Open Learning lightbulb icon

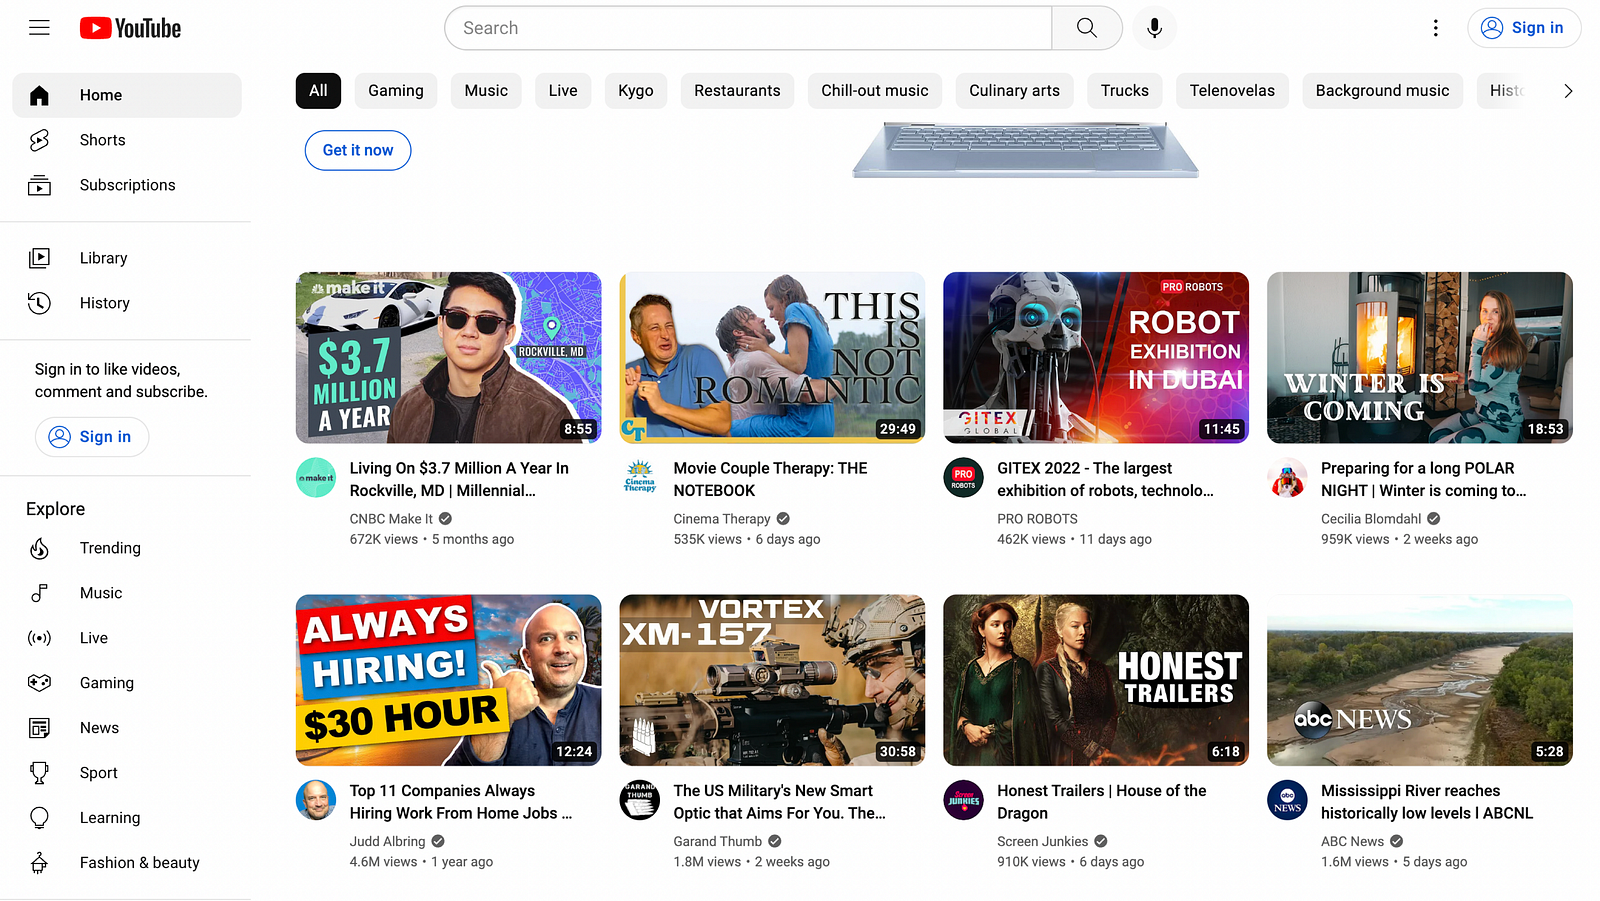(39, 818)
